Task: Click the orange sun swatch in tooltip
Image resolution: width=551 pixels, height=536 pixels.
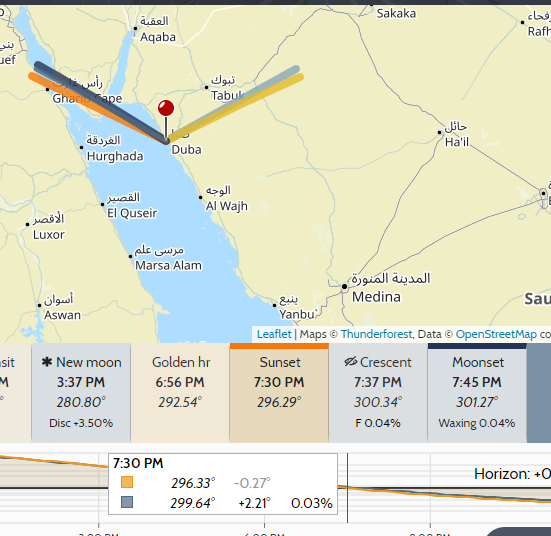Action: [127, 482]
